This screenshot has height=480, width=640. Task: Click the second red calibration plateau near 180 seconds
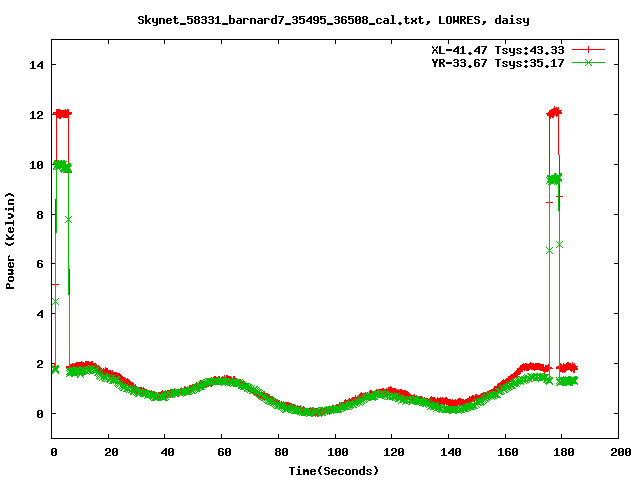point(554,112)
